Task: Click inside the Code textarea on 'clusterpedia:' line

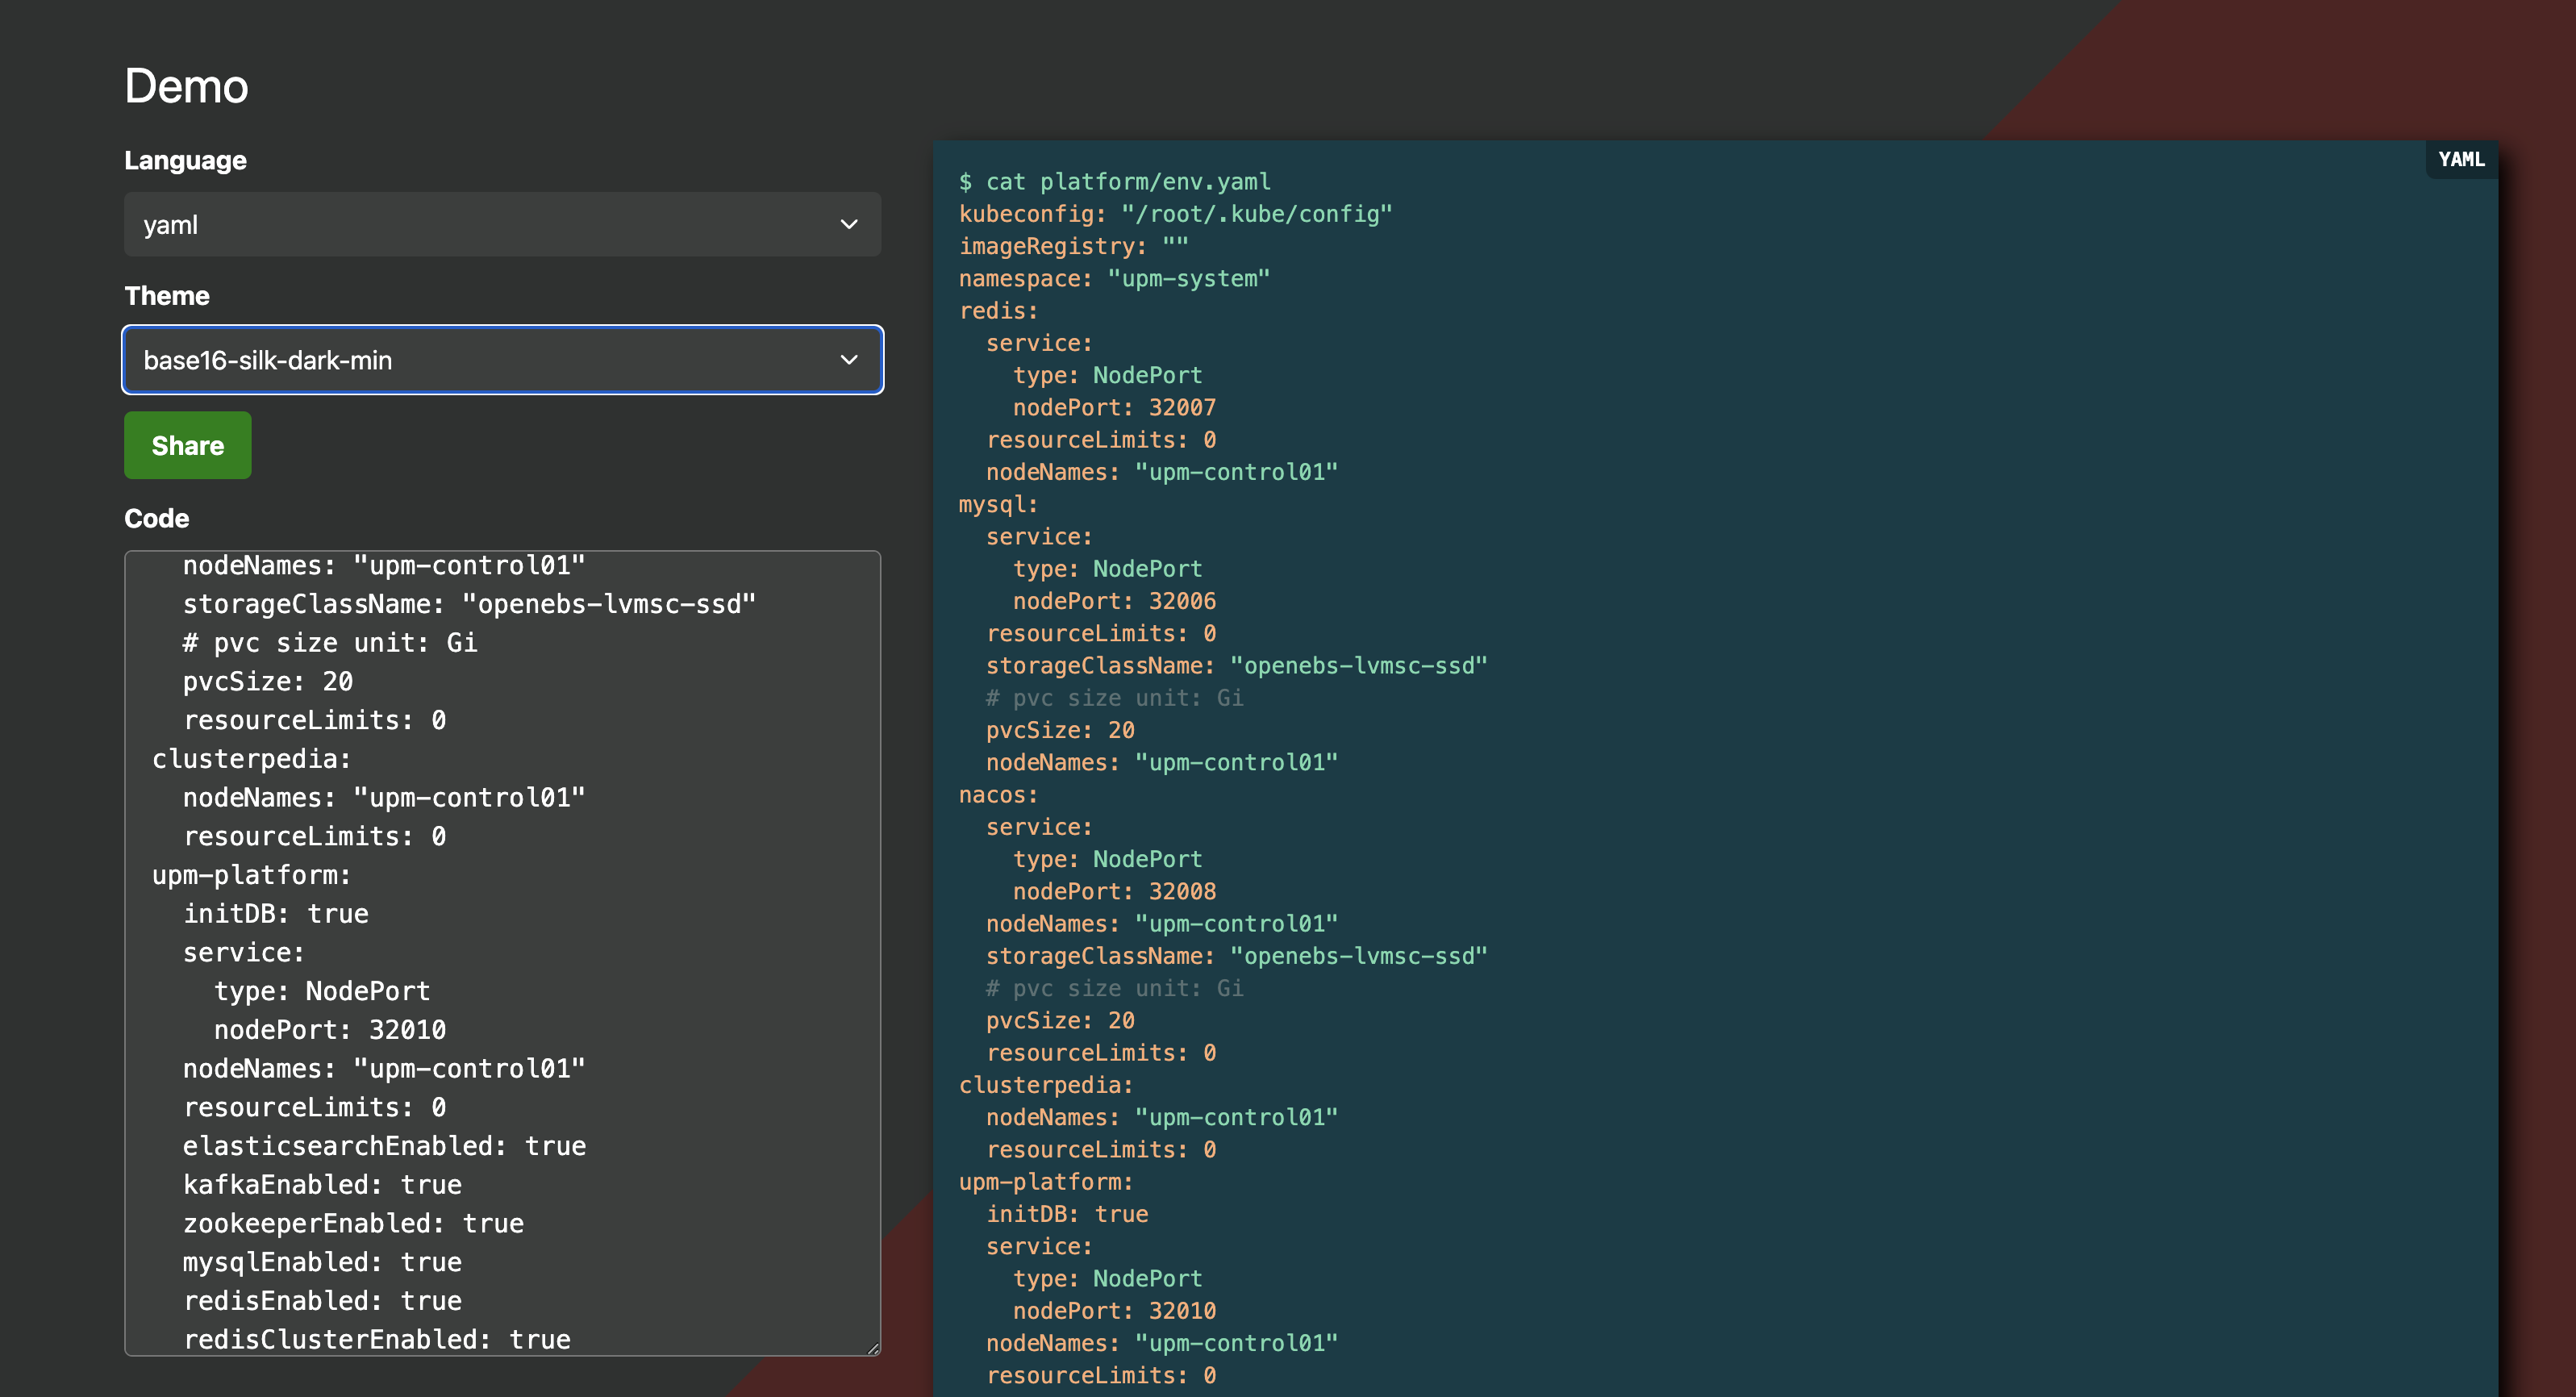Action: 252,759
